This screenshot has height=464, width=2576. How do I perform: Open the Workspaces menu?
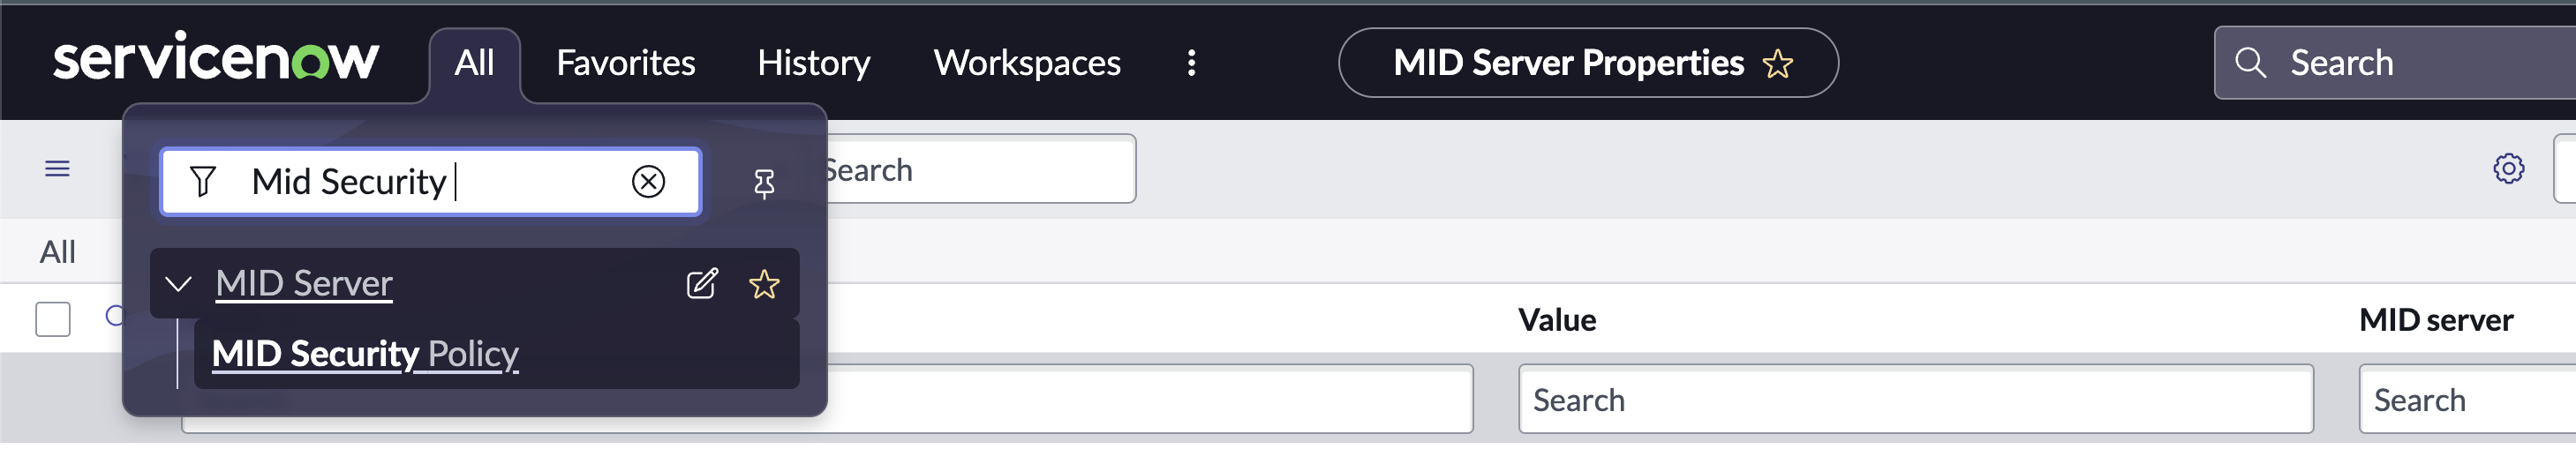coord(1026,63)
